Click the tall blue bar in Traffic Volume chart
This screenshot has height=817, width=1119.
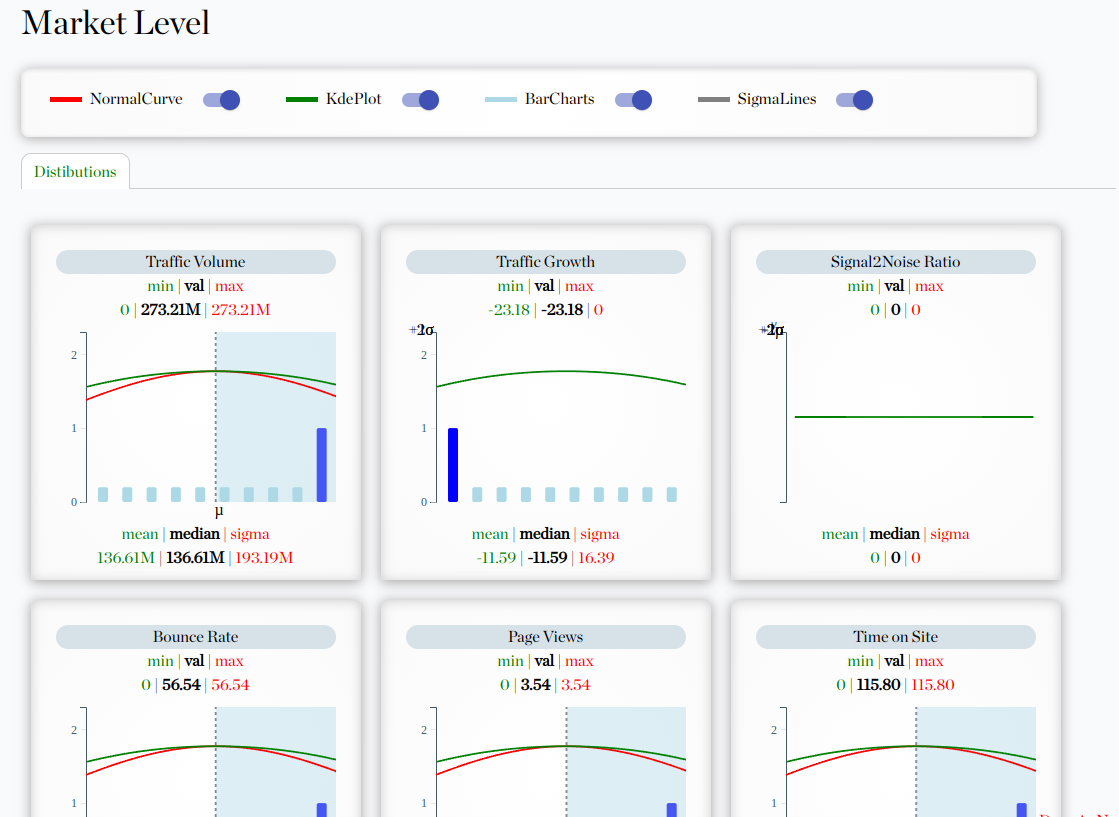(321, 465)
